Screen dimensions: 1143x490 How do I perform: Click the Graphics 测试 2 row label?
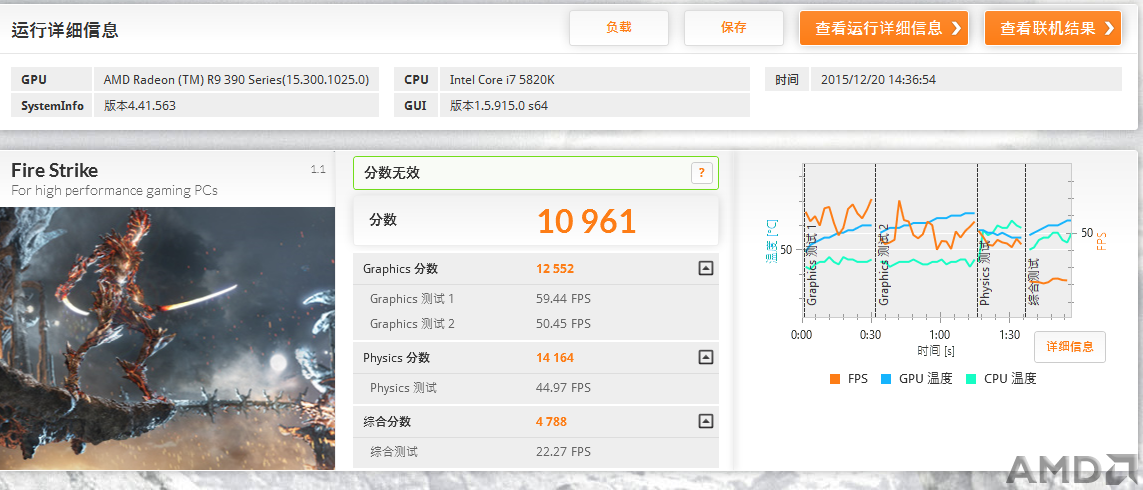coord(413,323)
